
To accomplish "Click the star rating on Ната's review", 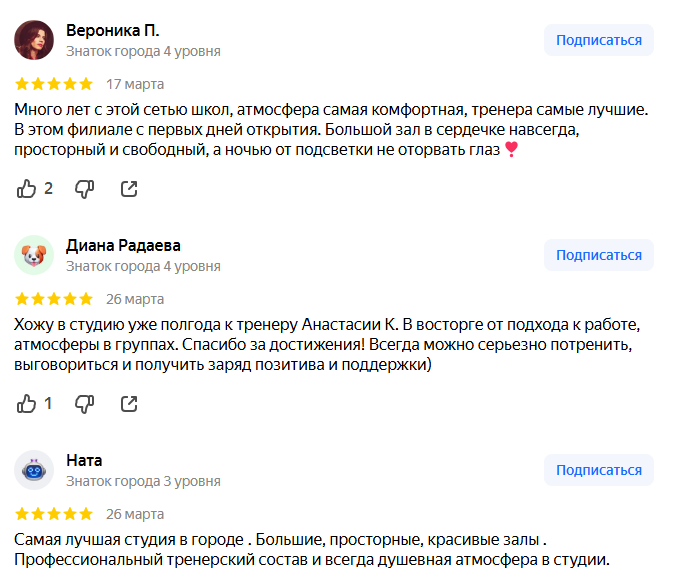I will [54, 513].
